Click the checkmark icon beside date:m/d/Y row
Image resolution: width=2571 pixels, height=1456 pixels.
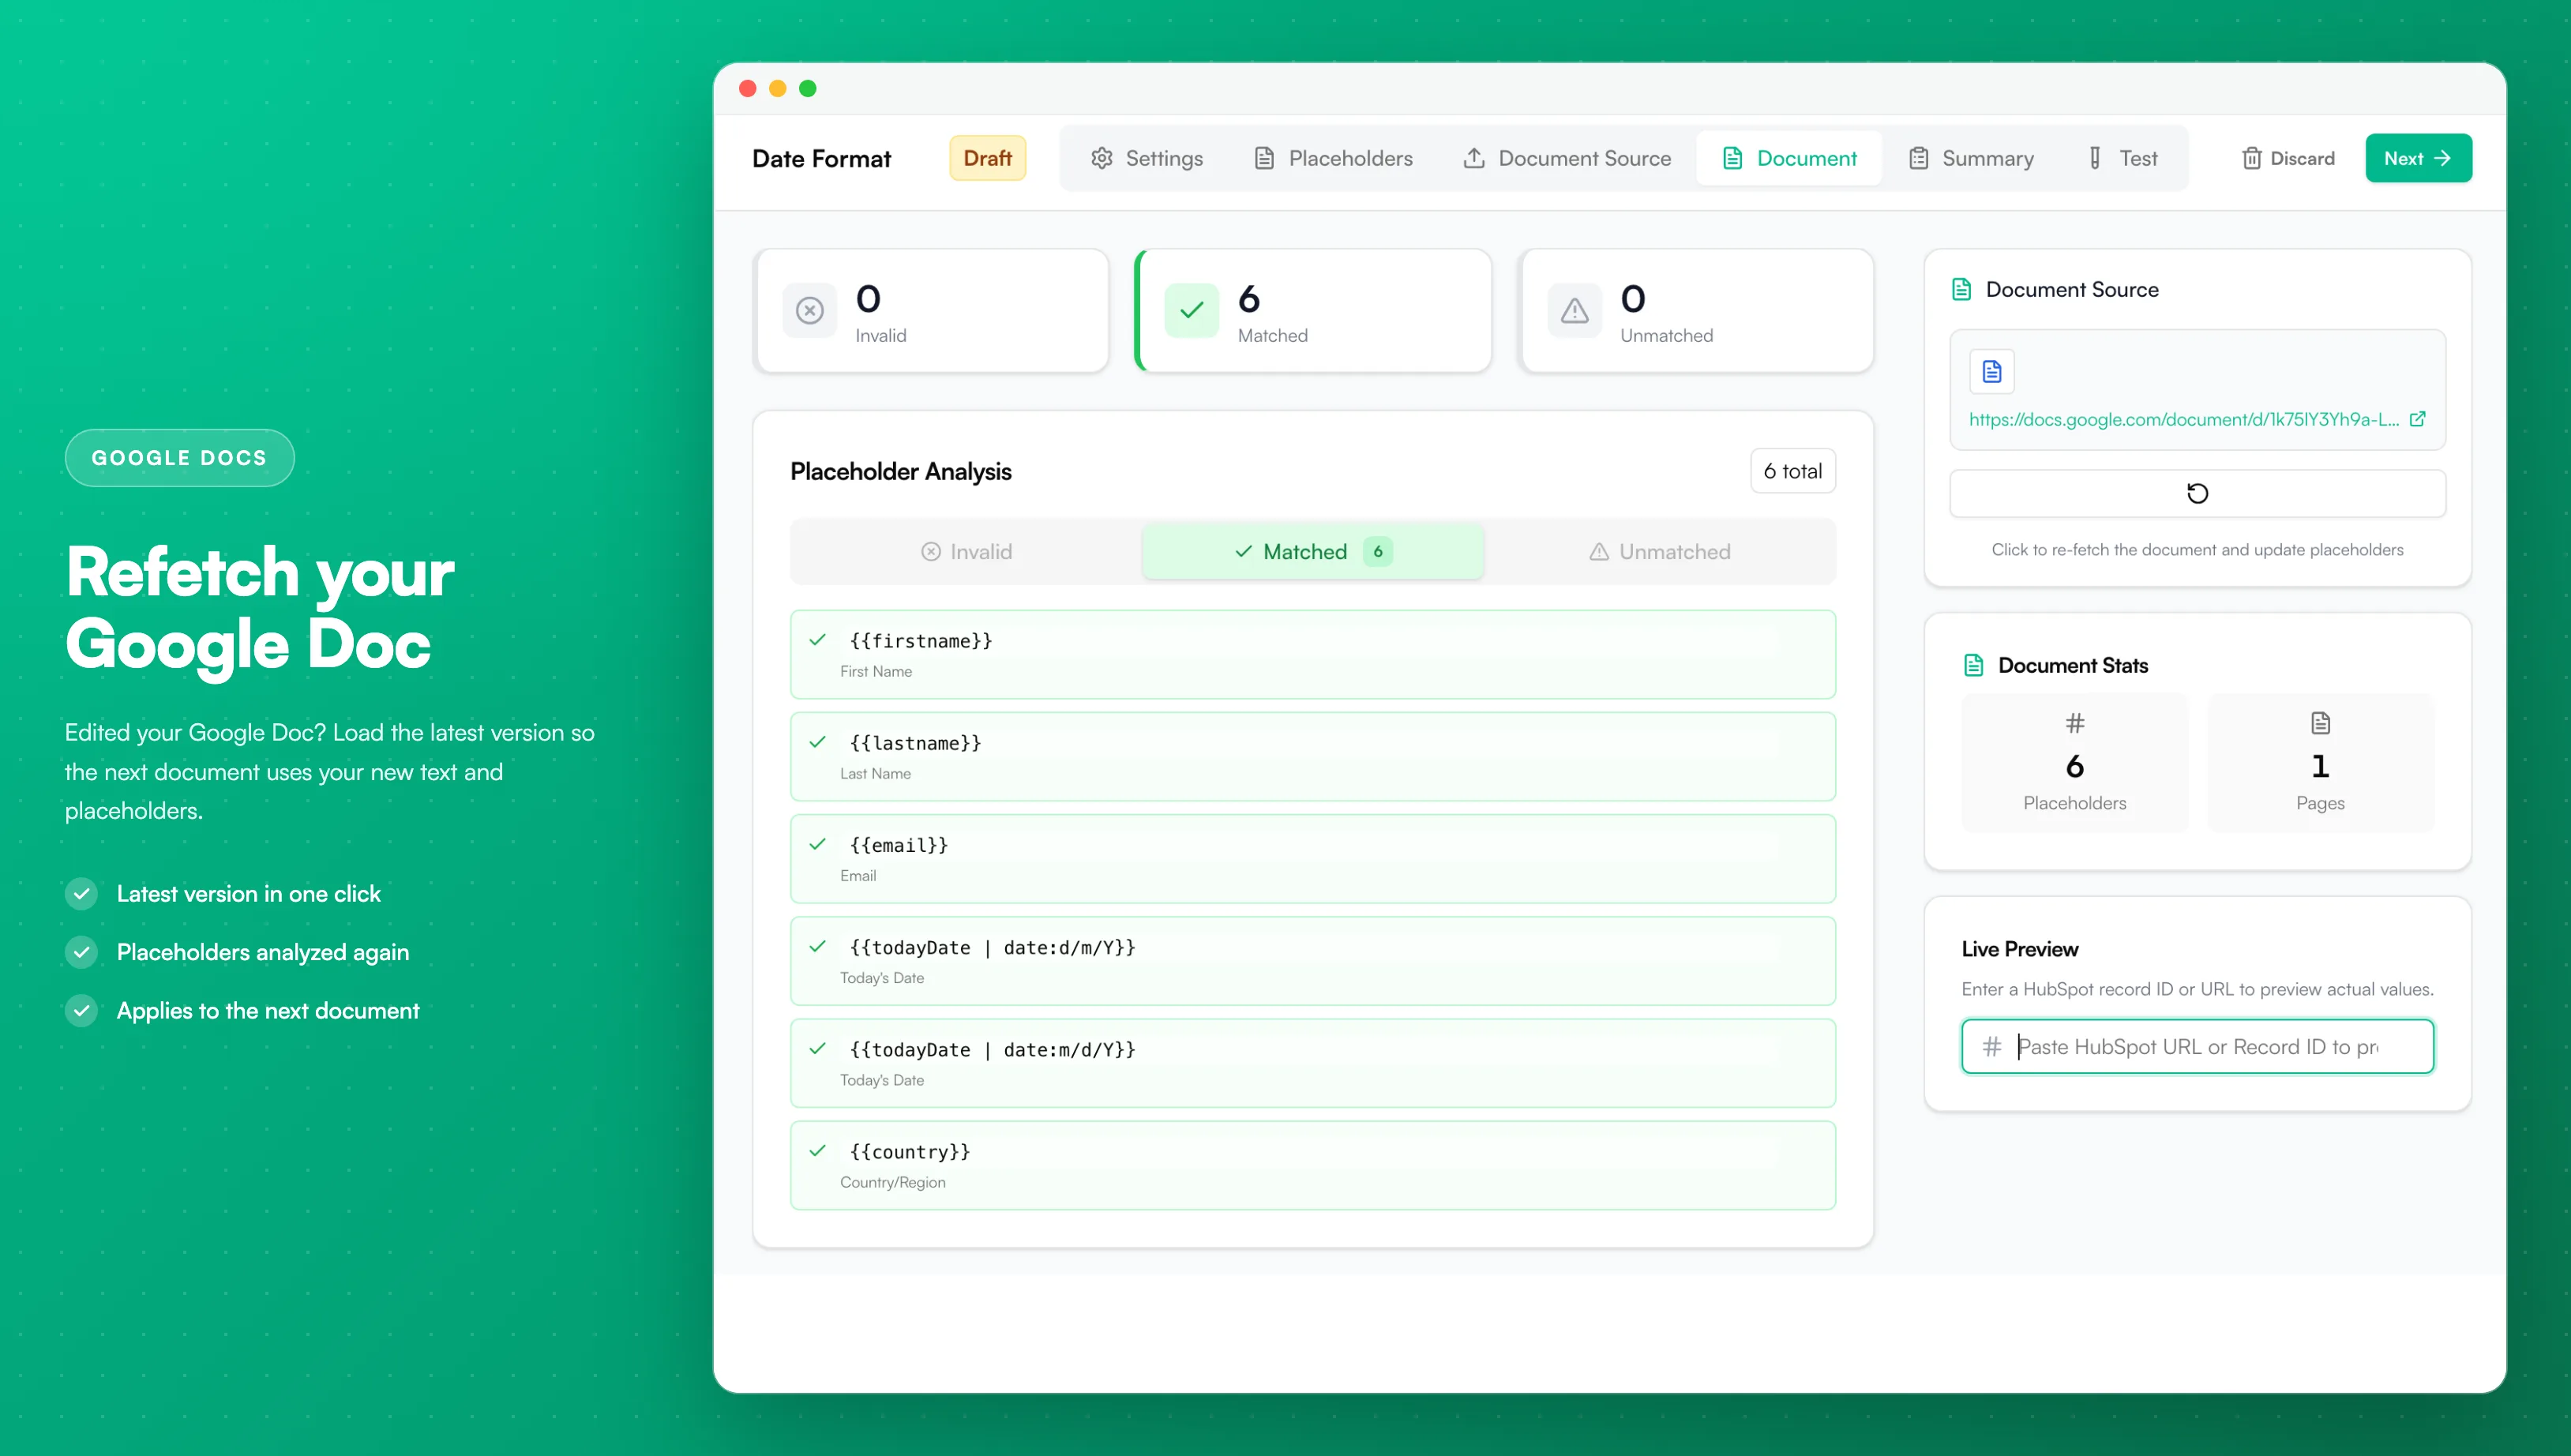click(x=817, y=1049)
